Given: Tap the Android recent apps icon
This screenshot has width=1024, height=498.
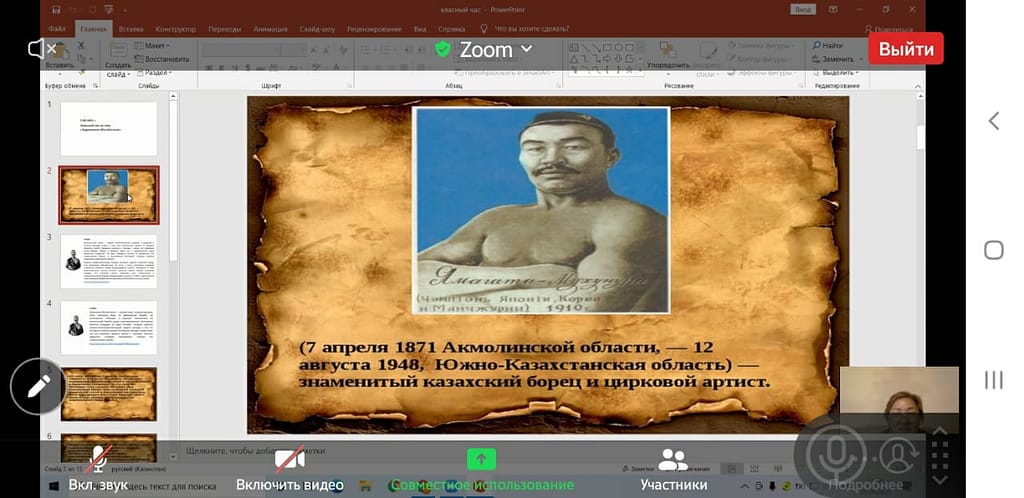Looking at the screenshot, I should point(993,379).
